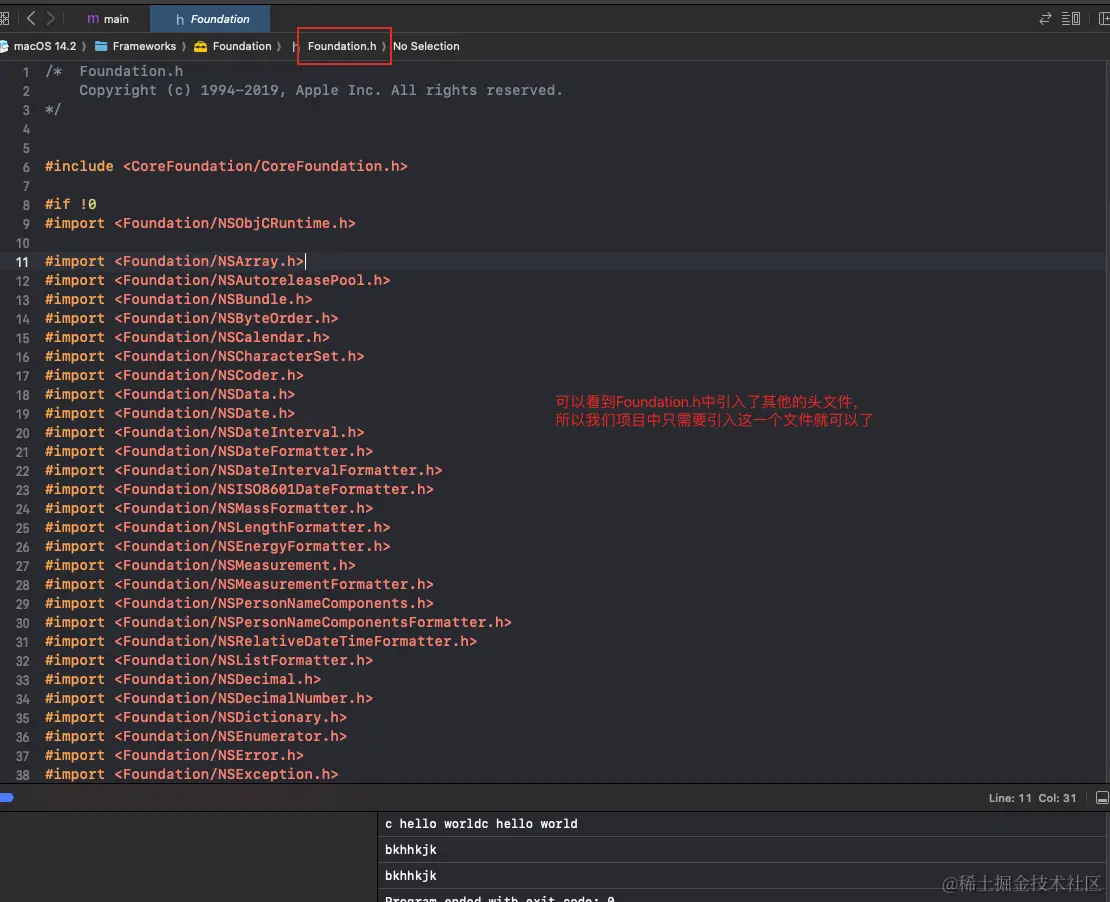Click the copyright comment line
The height and width of the screenshot is (902, 1110).
pyautogui.click(x=321, y=91)
